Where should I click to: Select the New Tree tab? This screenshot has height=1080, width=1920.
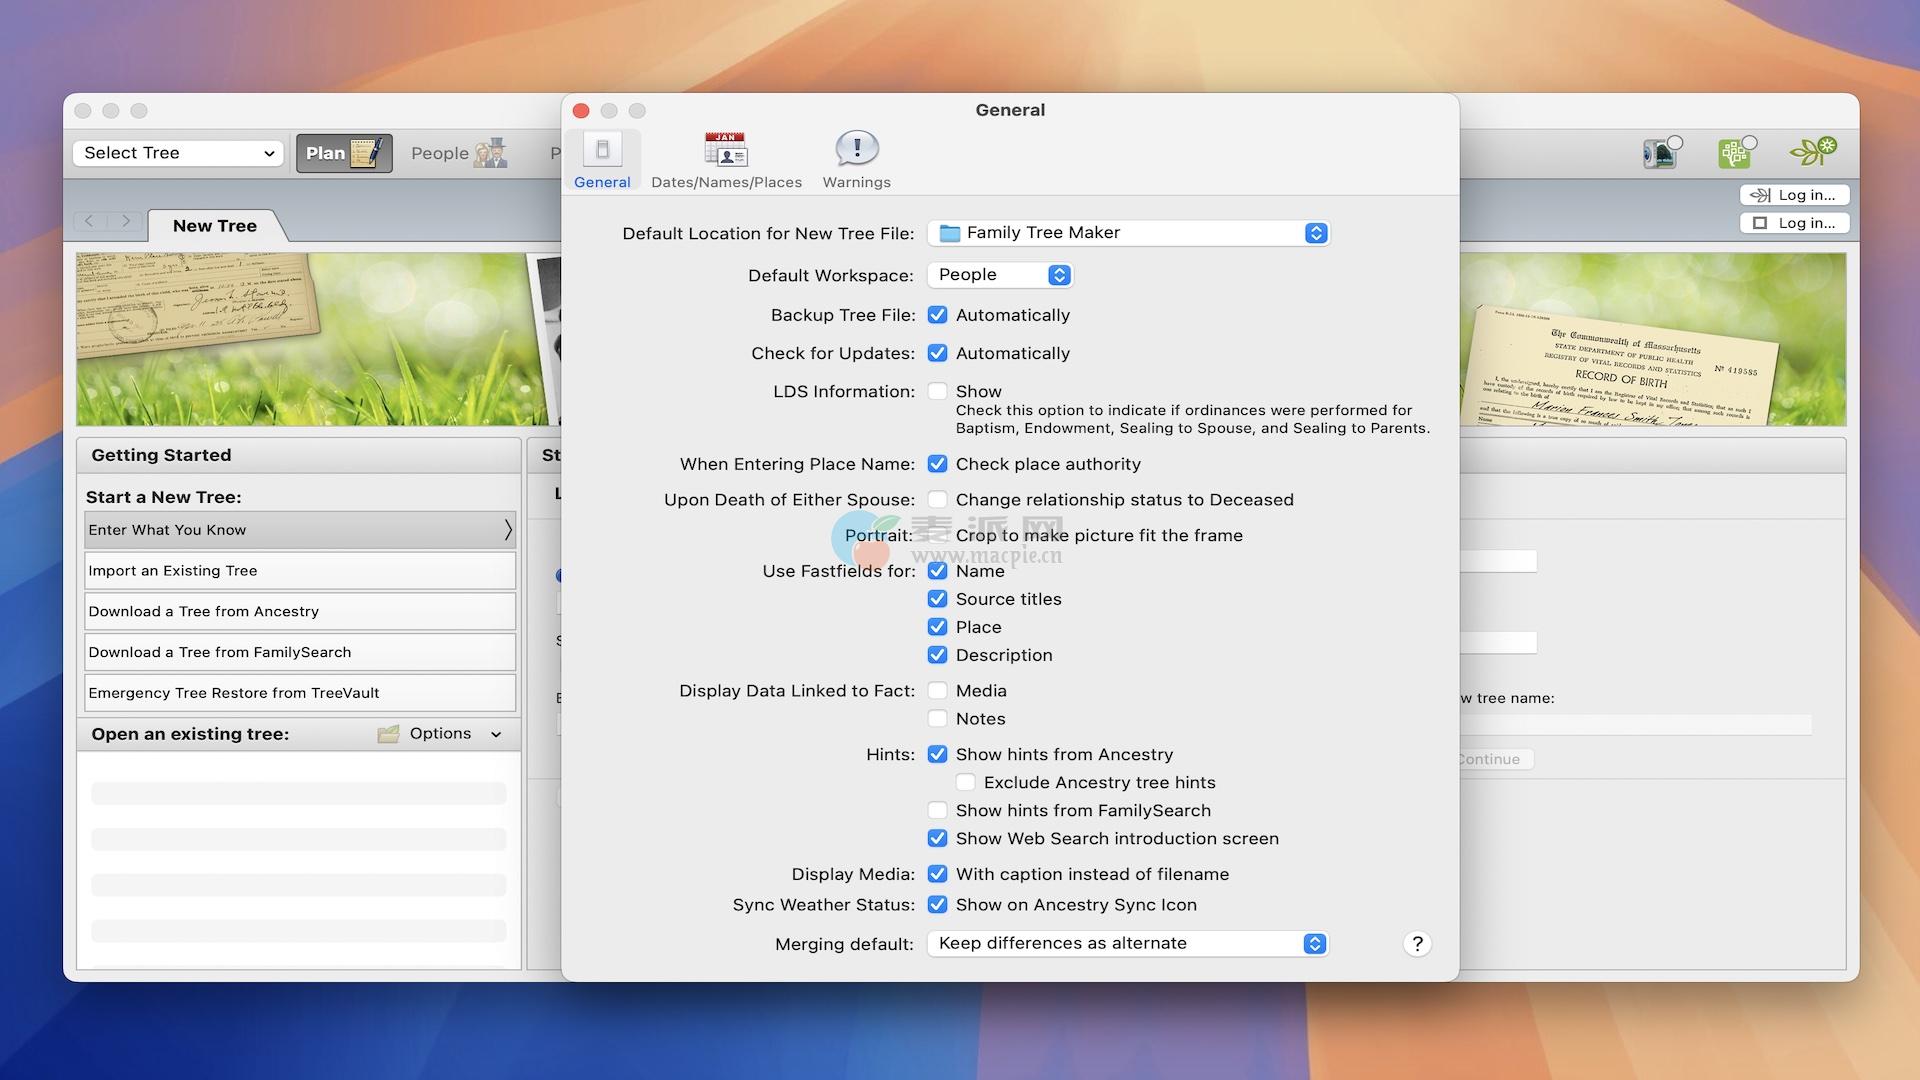[215, 226]
